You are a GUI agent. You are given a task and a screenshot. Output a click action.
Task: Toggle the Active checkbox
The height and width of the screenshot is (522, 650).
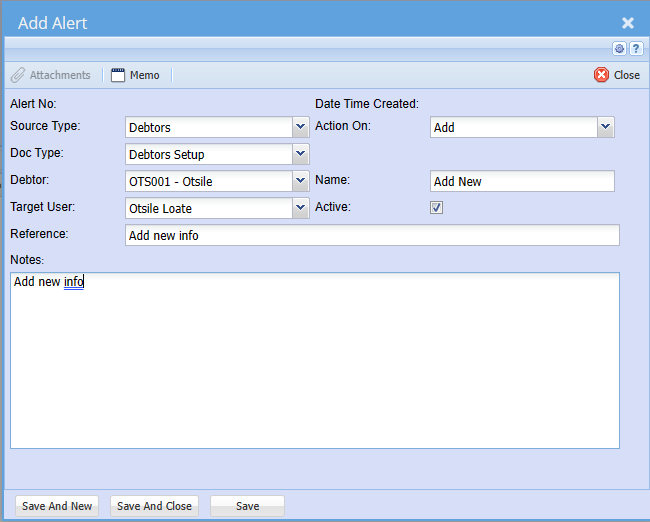[436, 208]
